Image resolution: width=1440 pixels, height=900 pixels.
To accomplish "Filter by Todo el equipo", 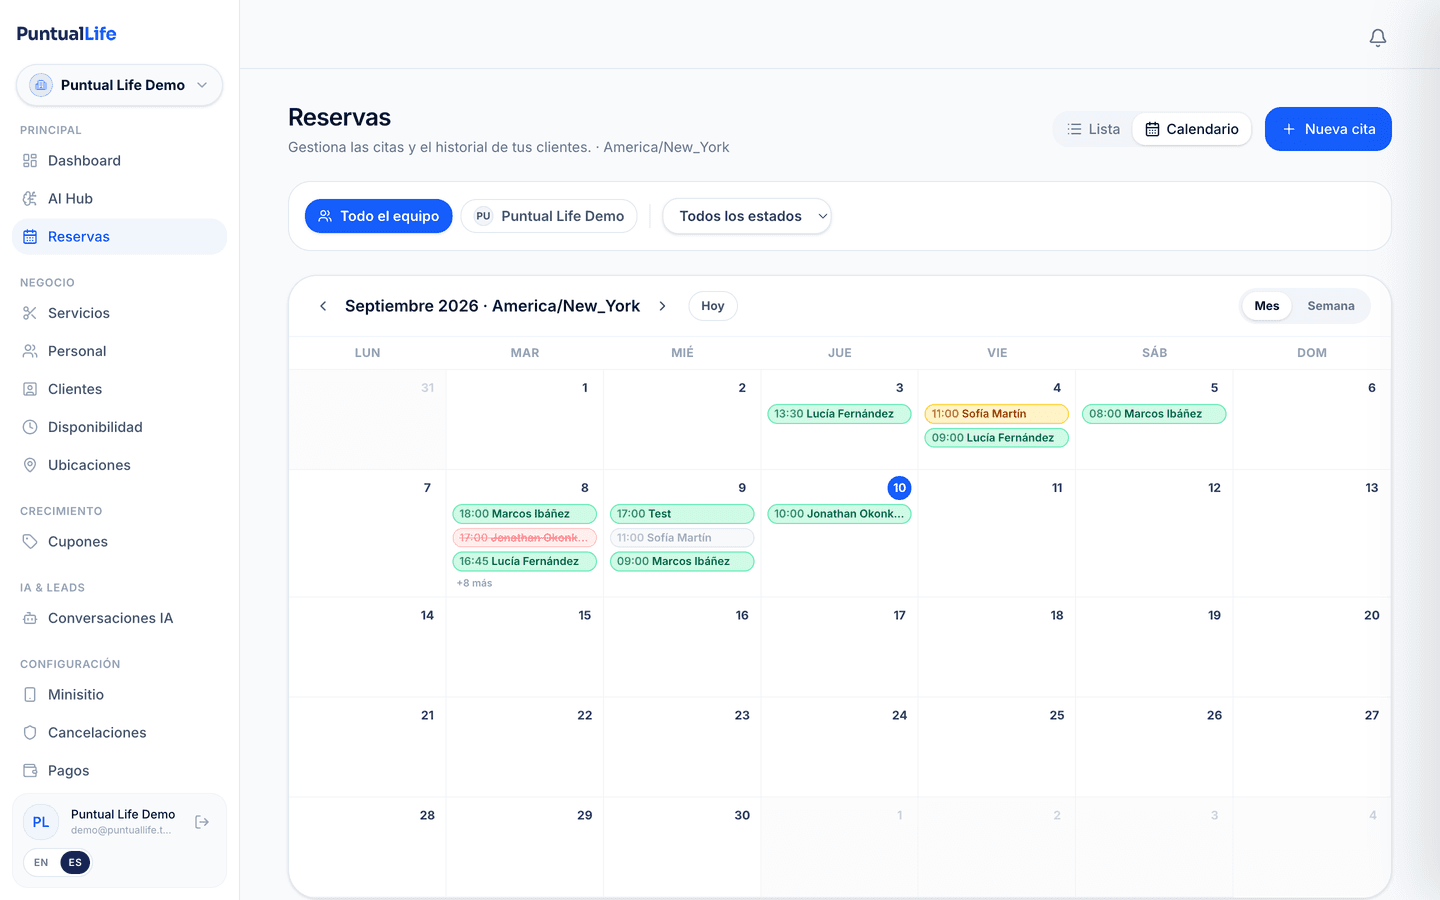I will coord(379,216).
